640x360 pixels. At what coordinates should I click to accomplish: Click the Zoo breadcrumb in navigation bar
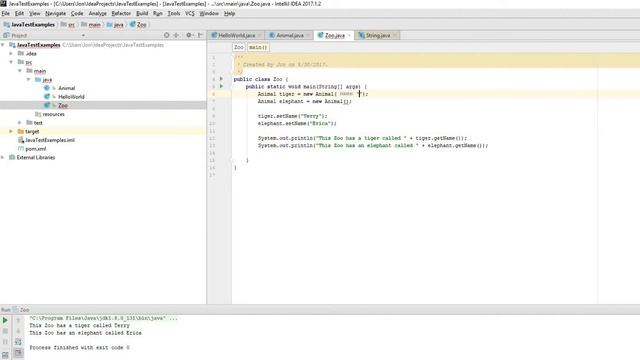pos(138,24)
